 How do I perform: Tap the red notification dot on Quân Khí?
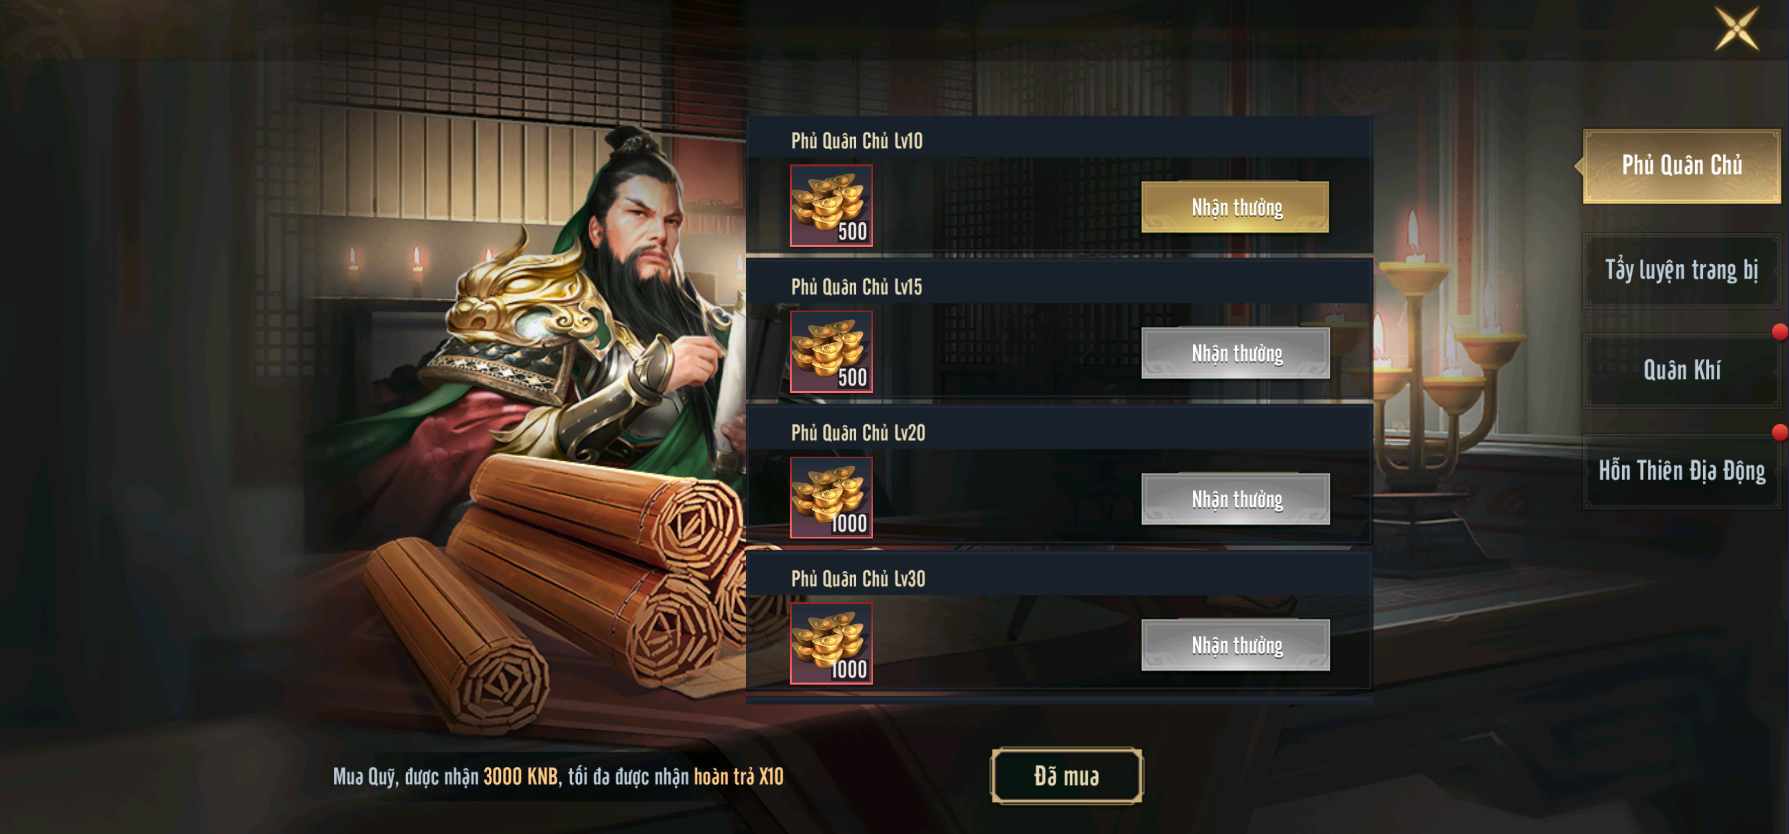[x=1779, y=332]
